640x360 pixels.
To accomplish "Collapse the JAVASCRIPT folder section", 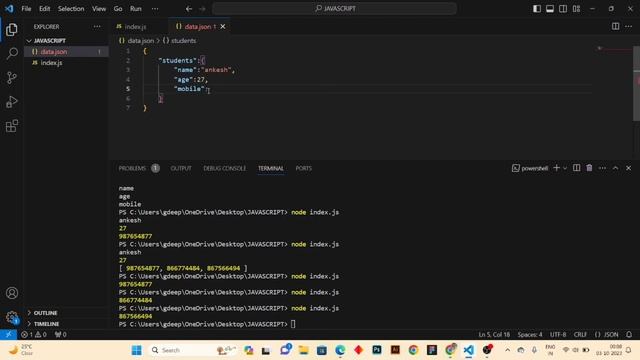I will click(x=67, y=40).
